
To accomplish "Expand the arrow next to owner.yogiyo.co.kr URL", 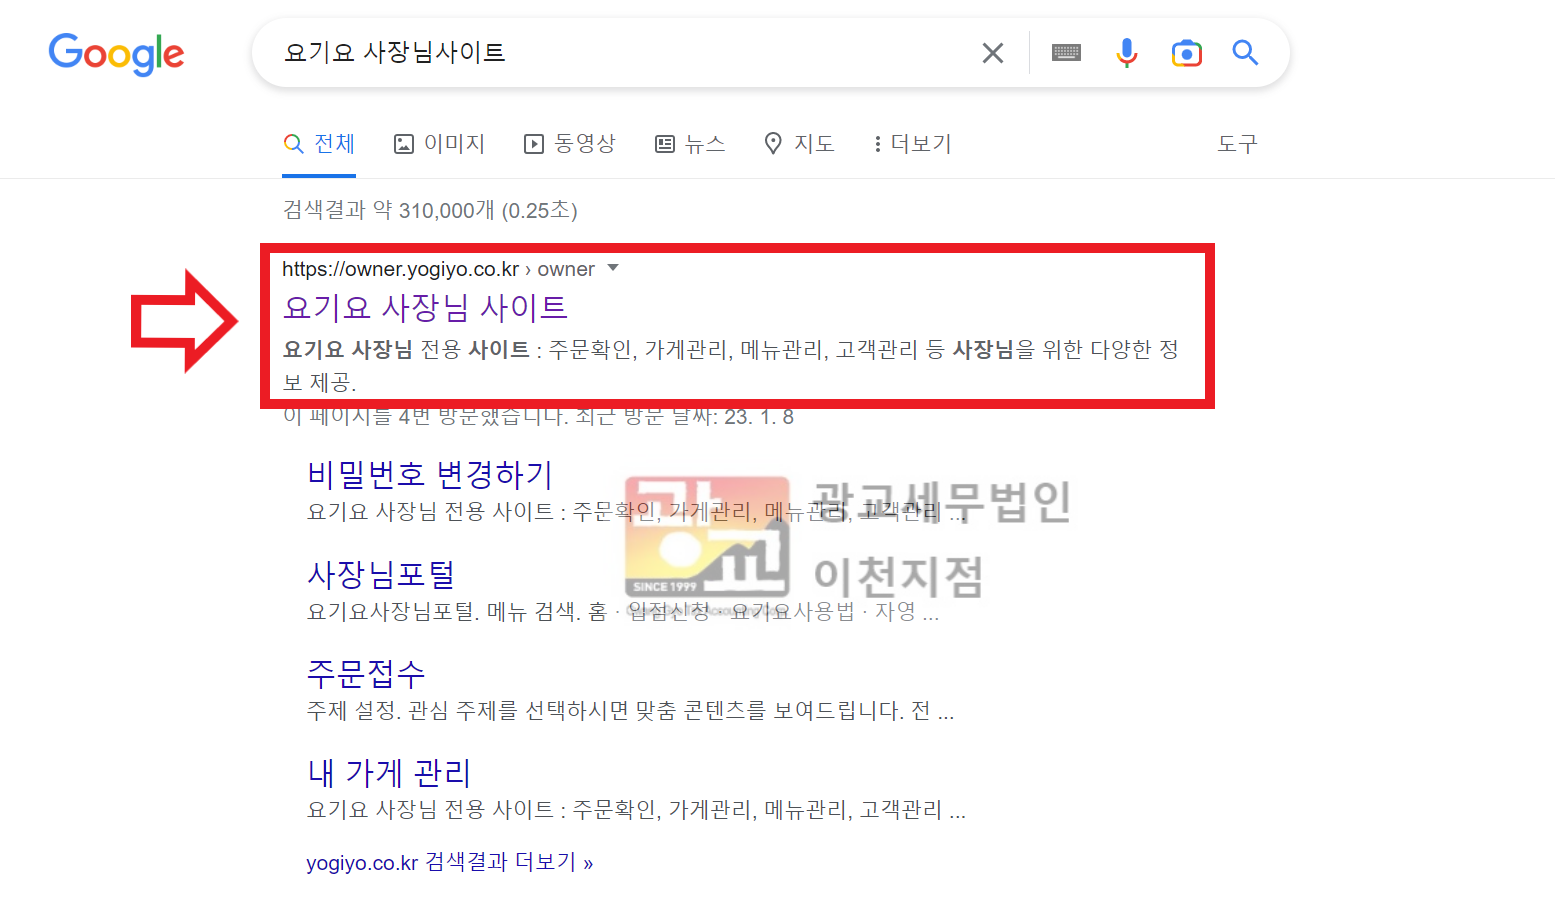I will [x=613, y=268].
